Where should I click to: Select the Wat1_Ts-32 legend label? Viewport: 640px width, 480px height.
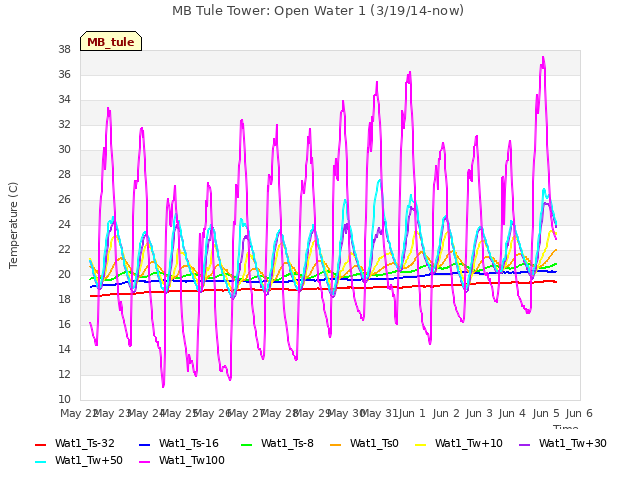(85, 444)
